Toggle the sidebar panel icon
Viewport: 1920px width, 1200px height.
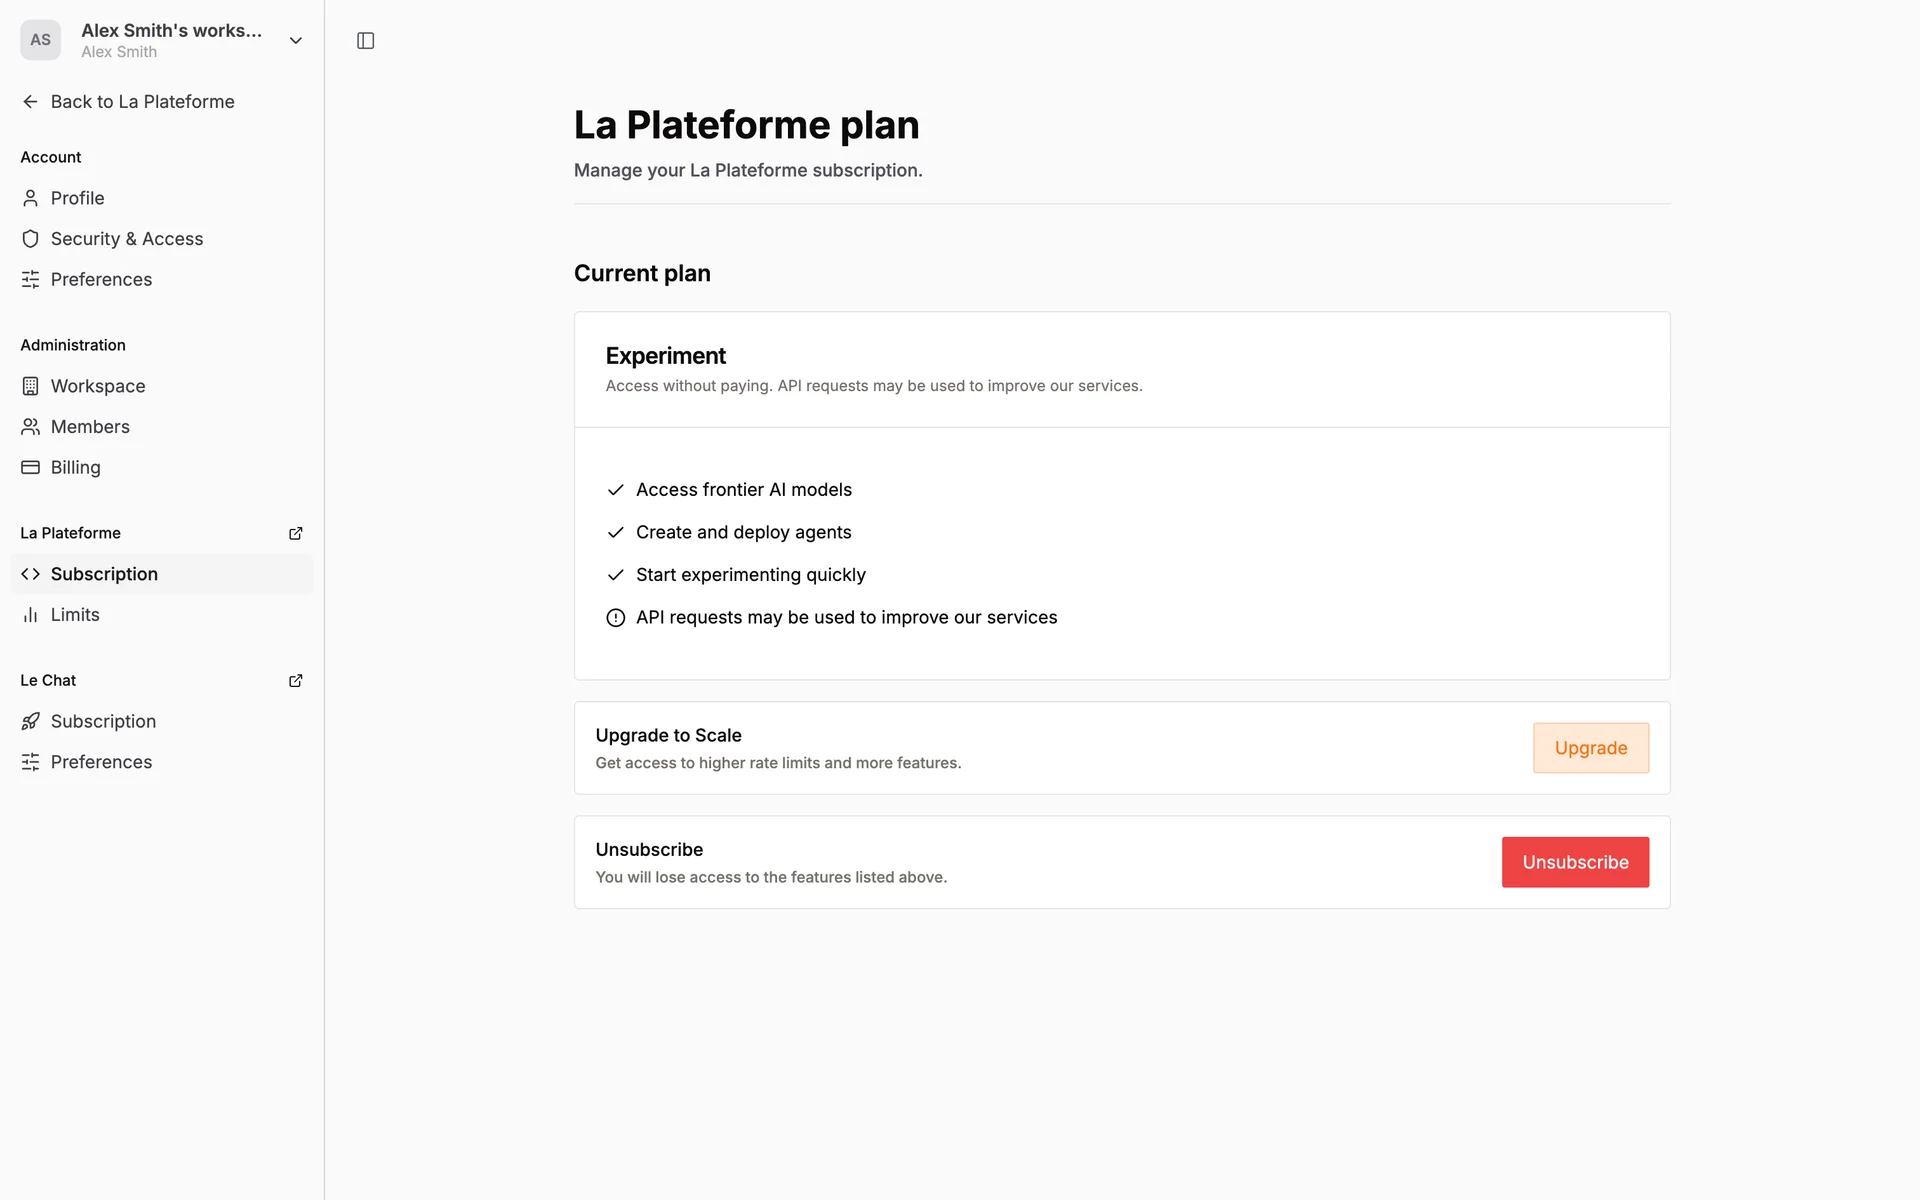point(366,41)
